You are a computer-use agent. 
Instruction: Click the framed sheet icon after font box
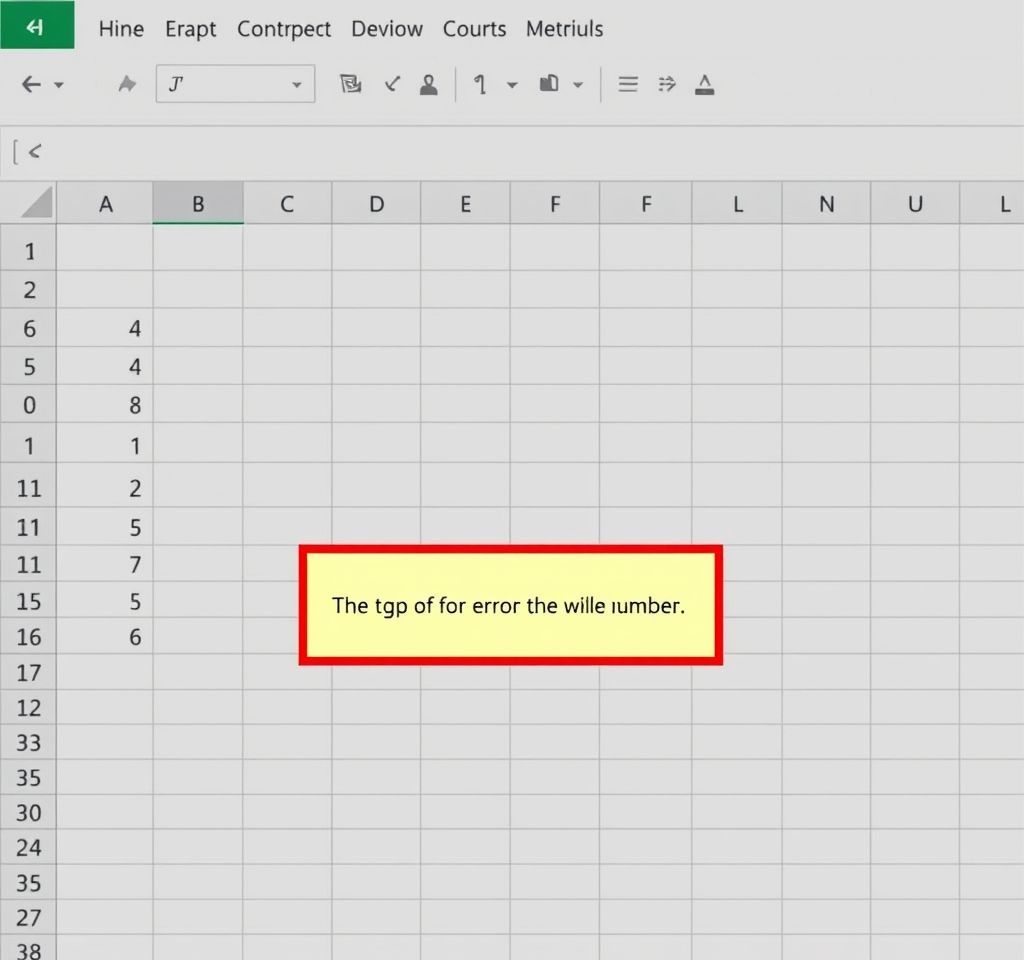coord(351,85)
